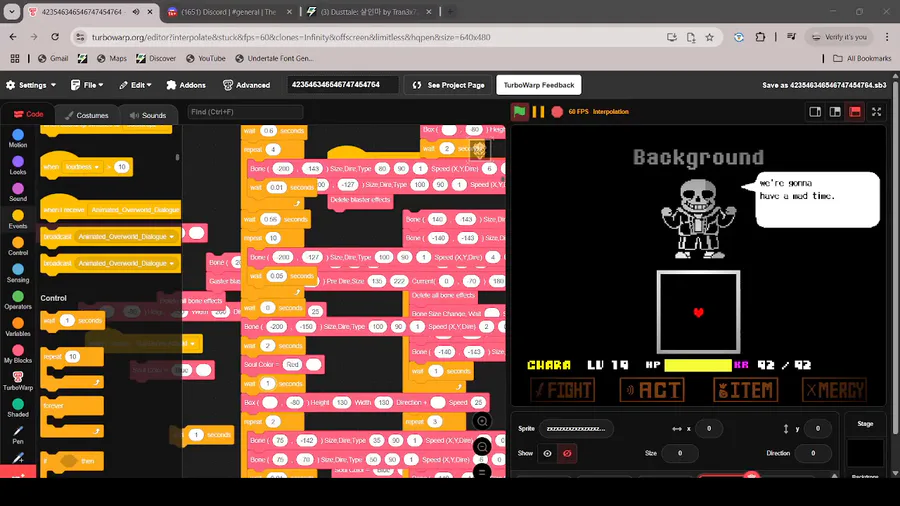The width and height of the screenshot is (900, 506).
Task: Click the forever palette block
Action: (72, 417)
